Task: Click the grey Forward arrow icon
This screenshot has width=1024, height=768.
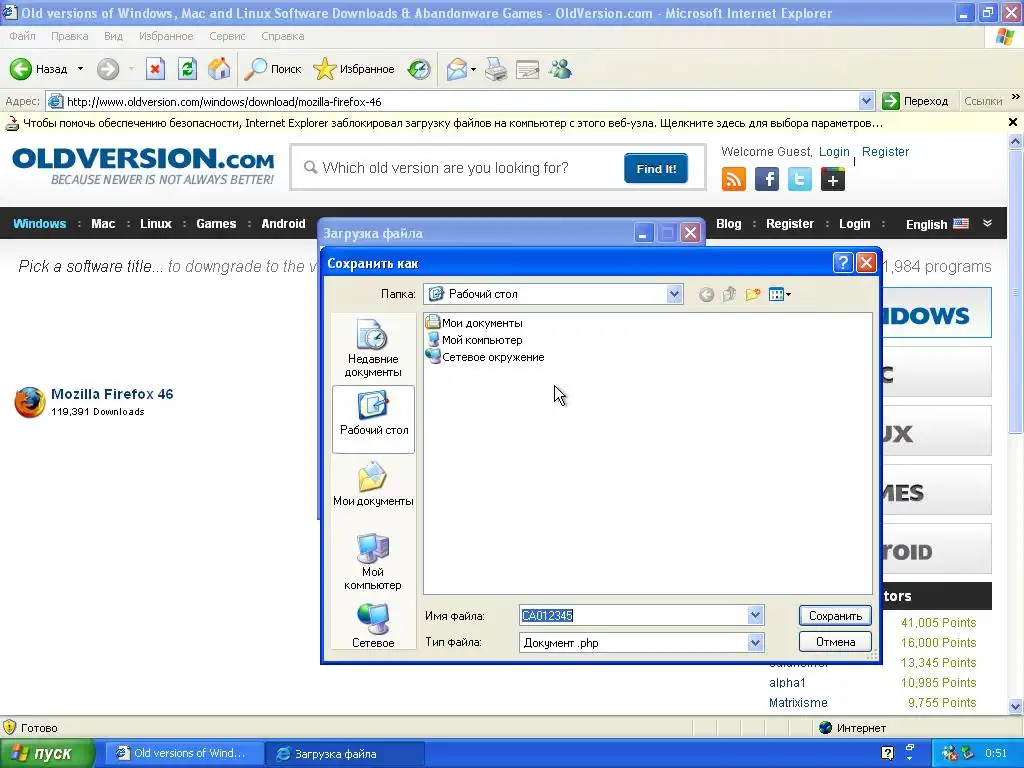Action: (x=108, y=69)
